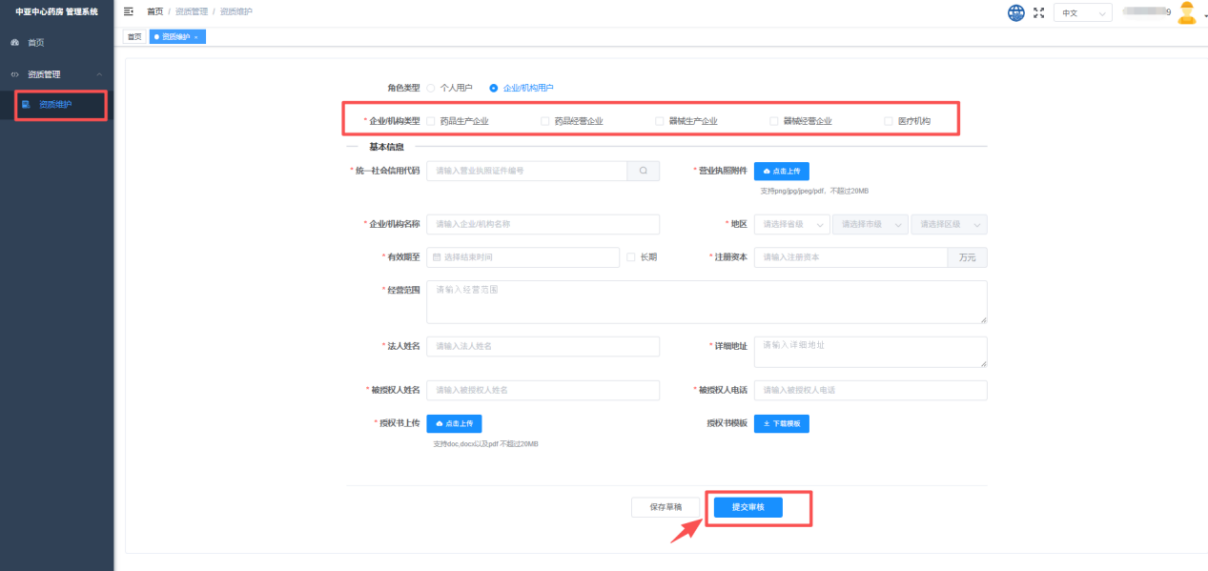The image size is (1208, 571).
Task: Focus the 被授权人电话 input field
Action: click(871, 390)
